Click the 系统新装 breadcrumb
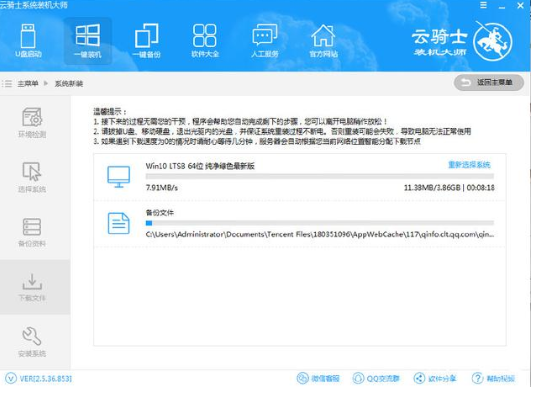 click(69, 84)
